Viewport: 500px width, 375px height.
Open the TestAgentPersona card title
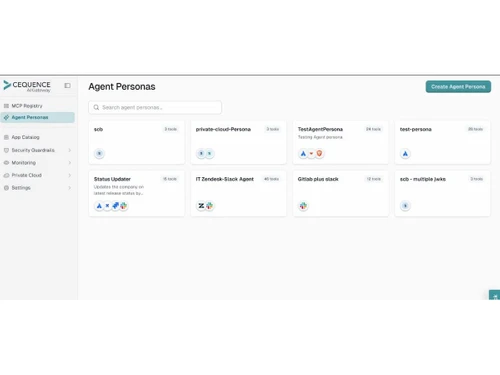coord(320,129)
